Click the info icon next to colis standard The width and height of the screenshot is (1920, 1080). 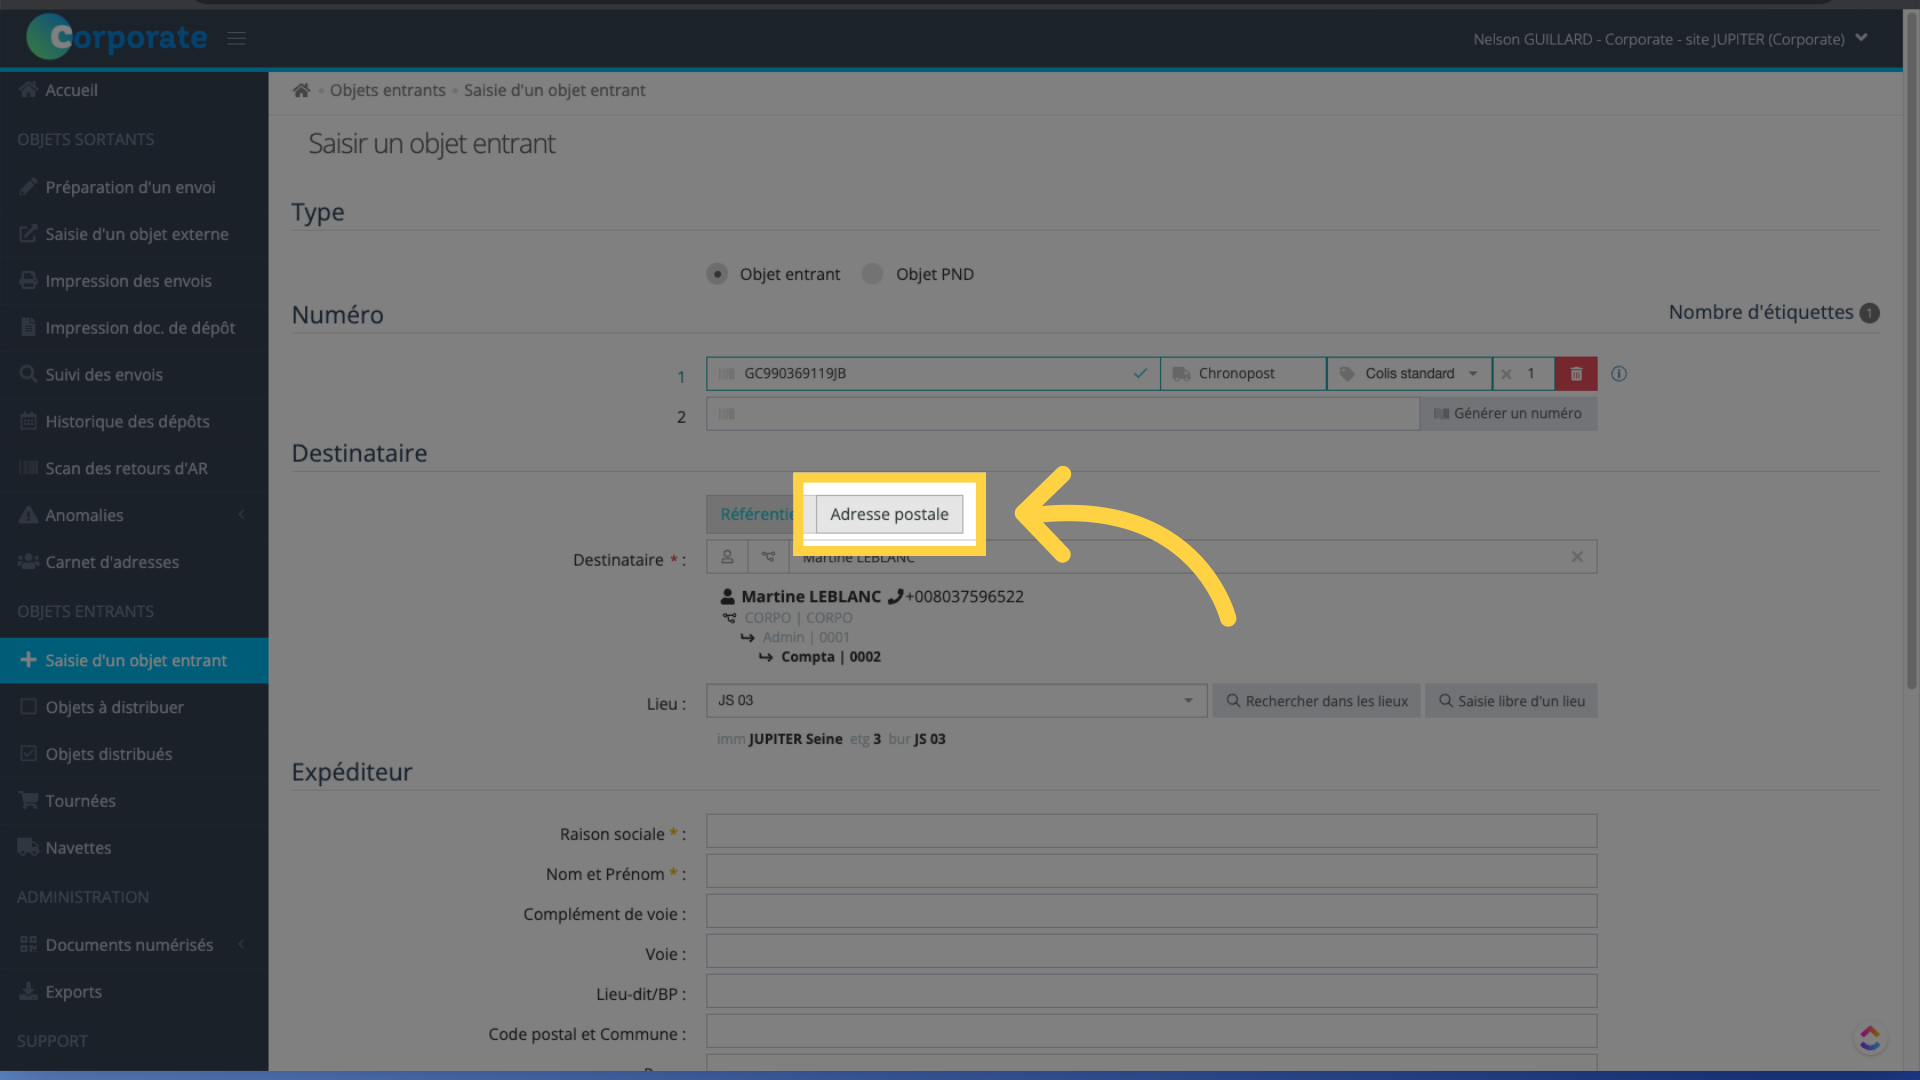point(1619,373)
